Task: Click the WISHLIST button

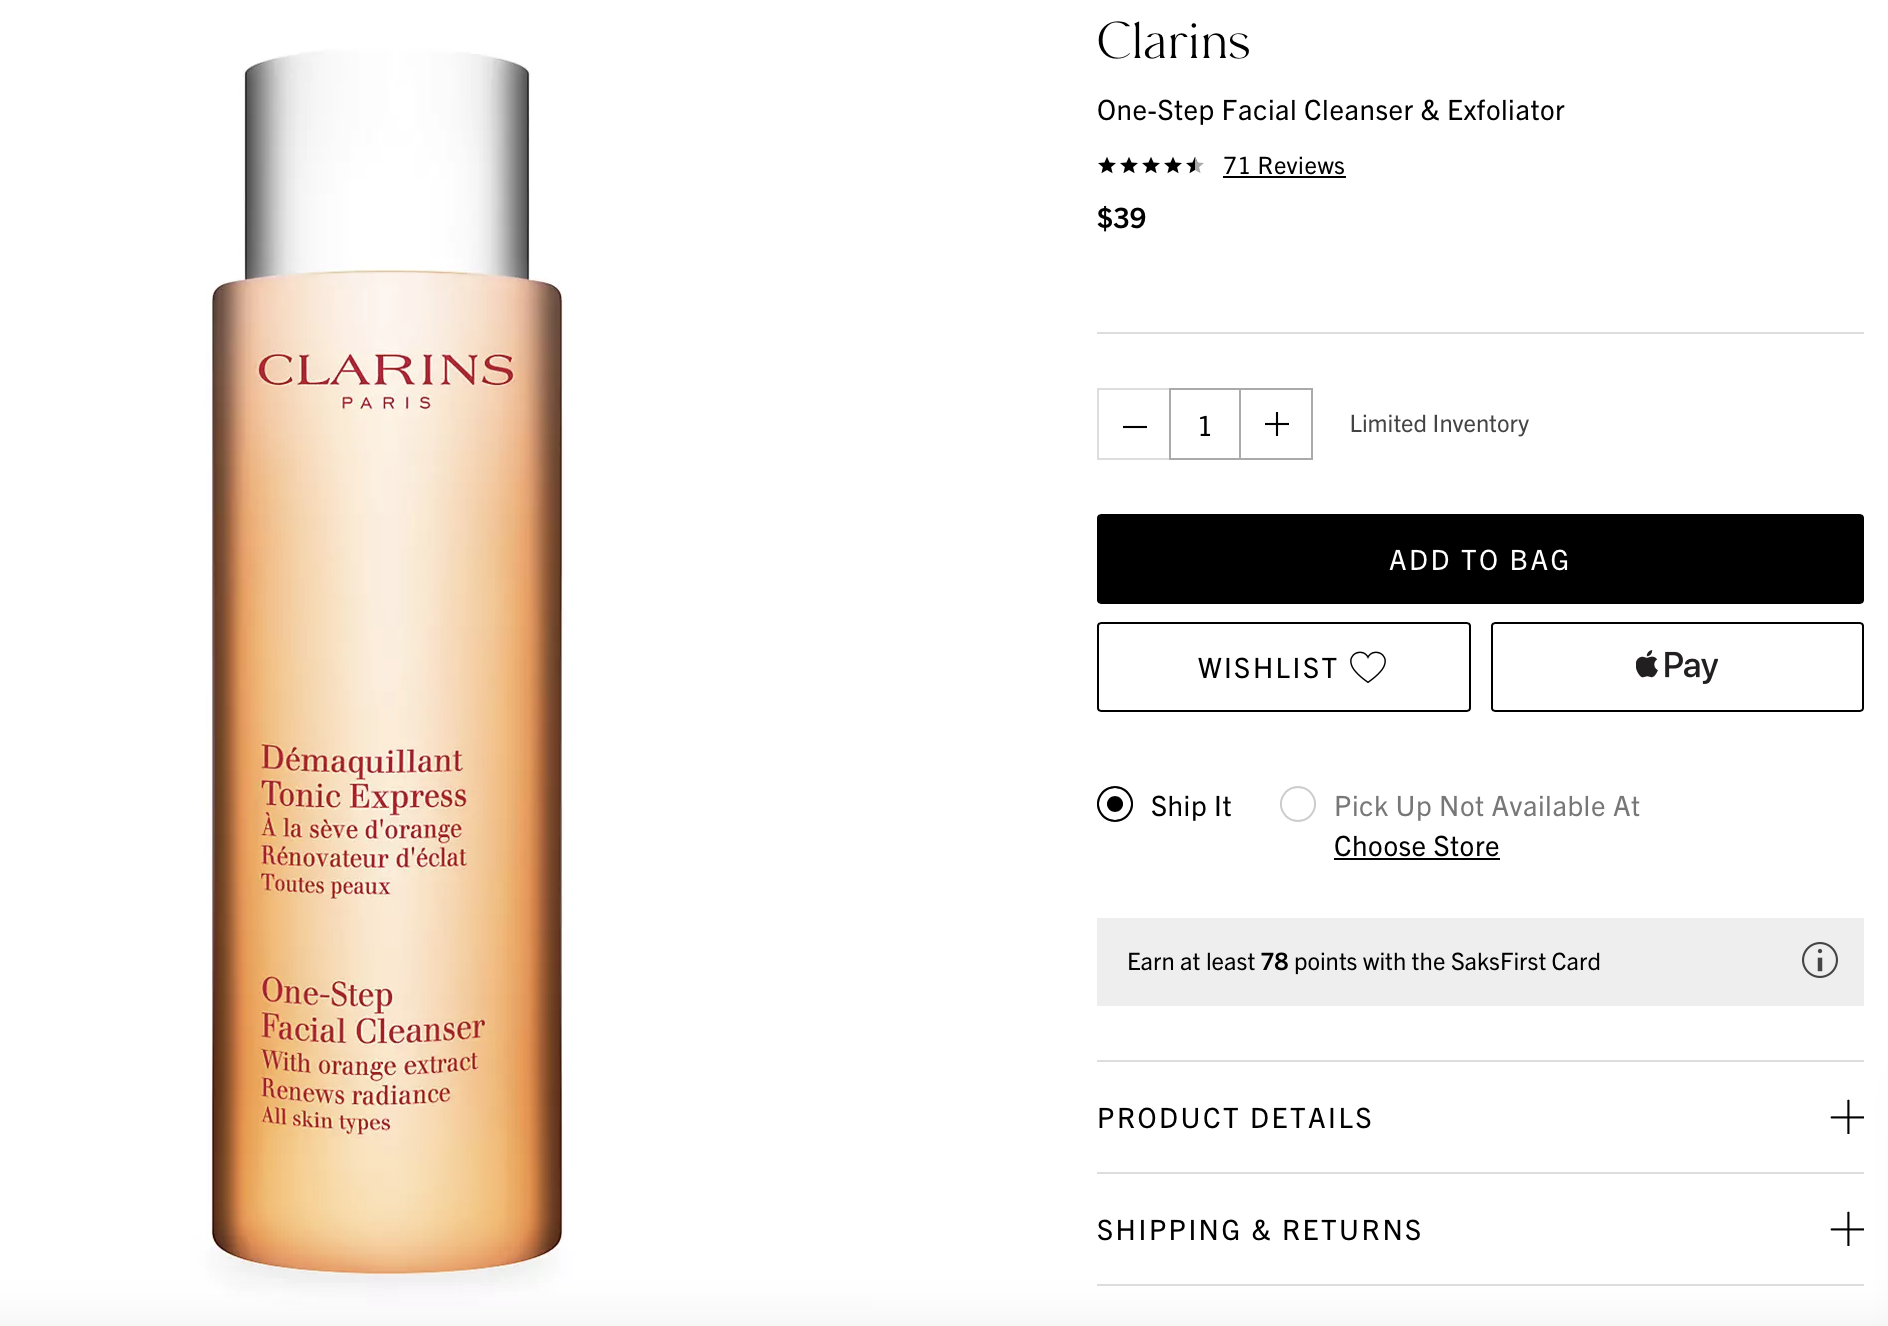Action: 1284,667
